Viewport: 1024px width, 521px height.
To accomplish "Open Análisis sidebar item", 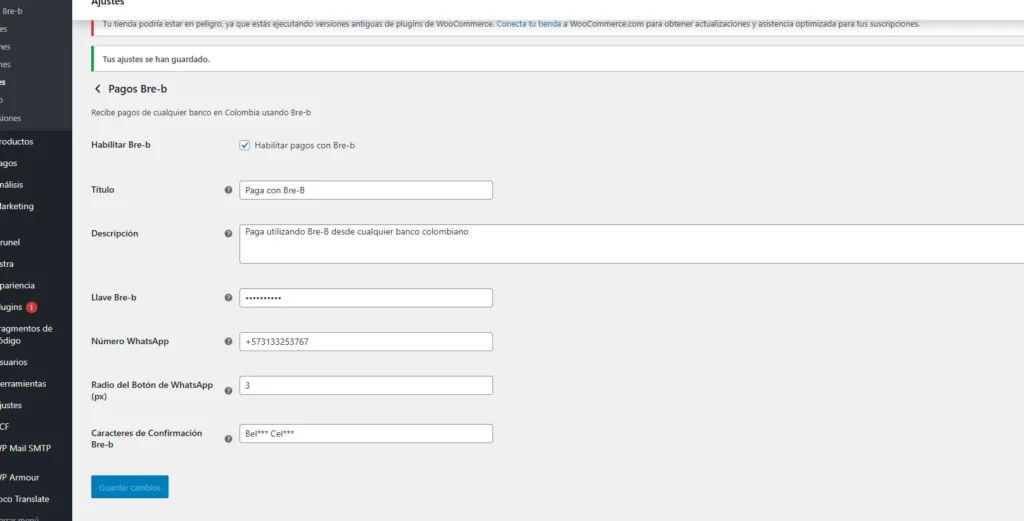I will click(x=12, y=185).
